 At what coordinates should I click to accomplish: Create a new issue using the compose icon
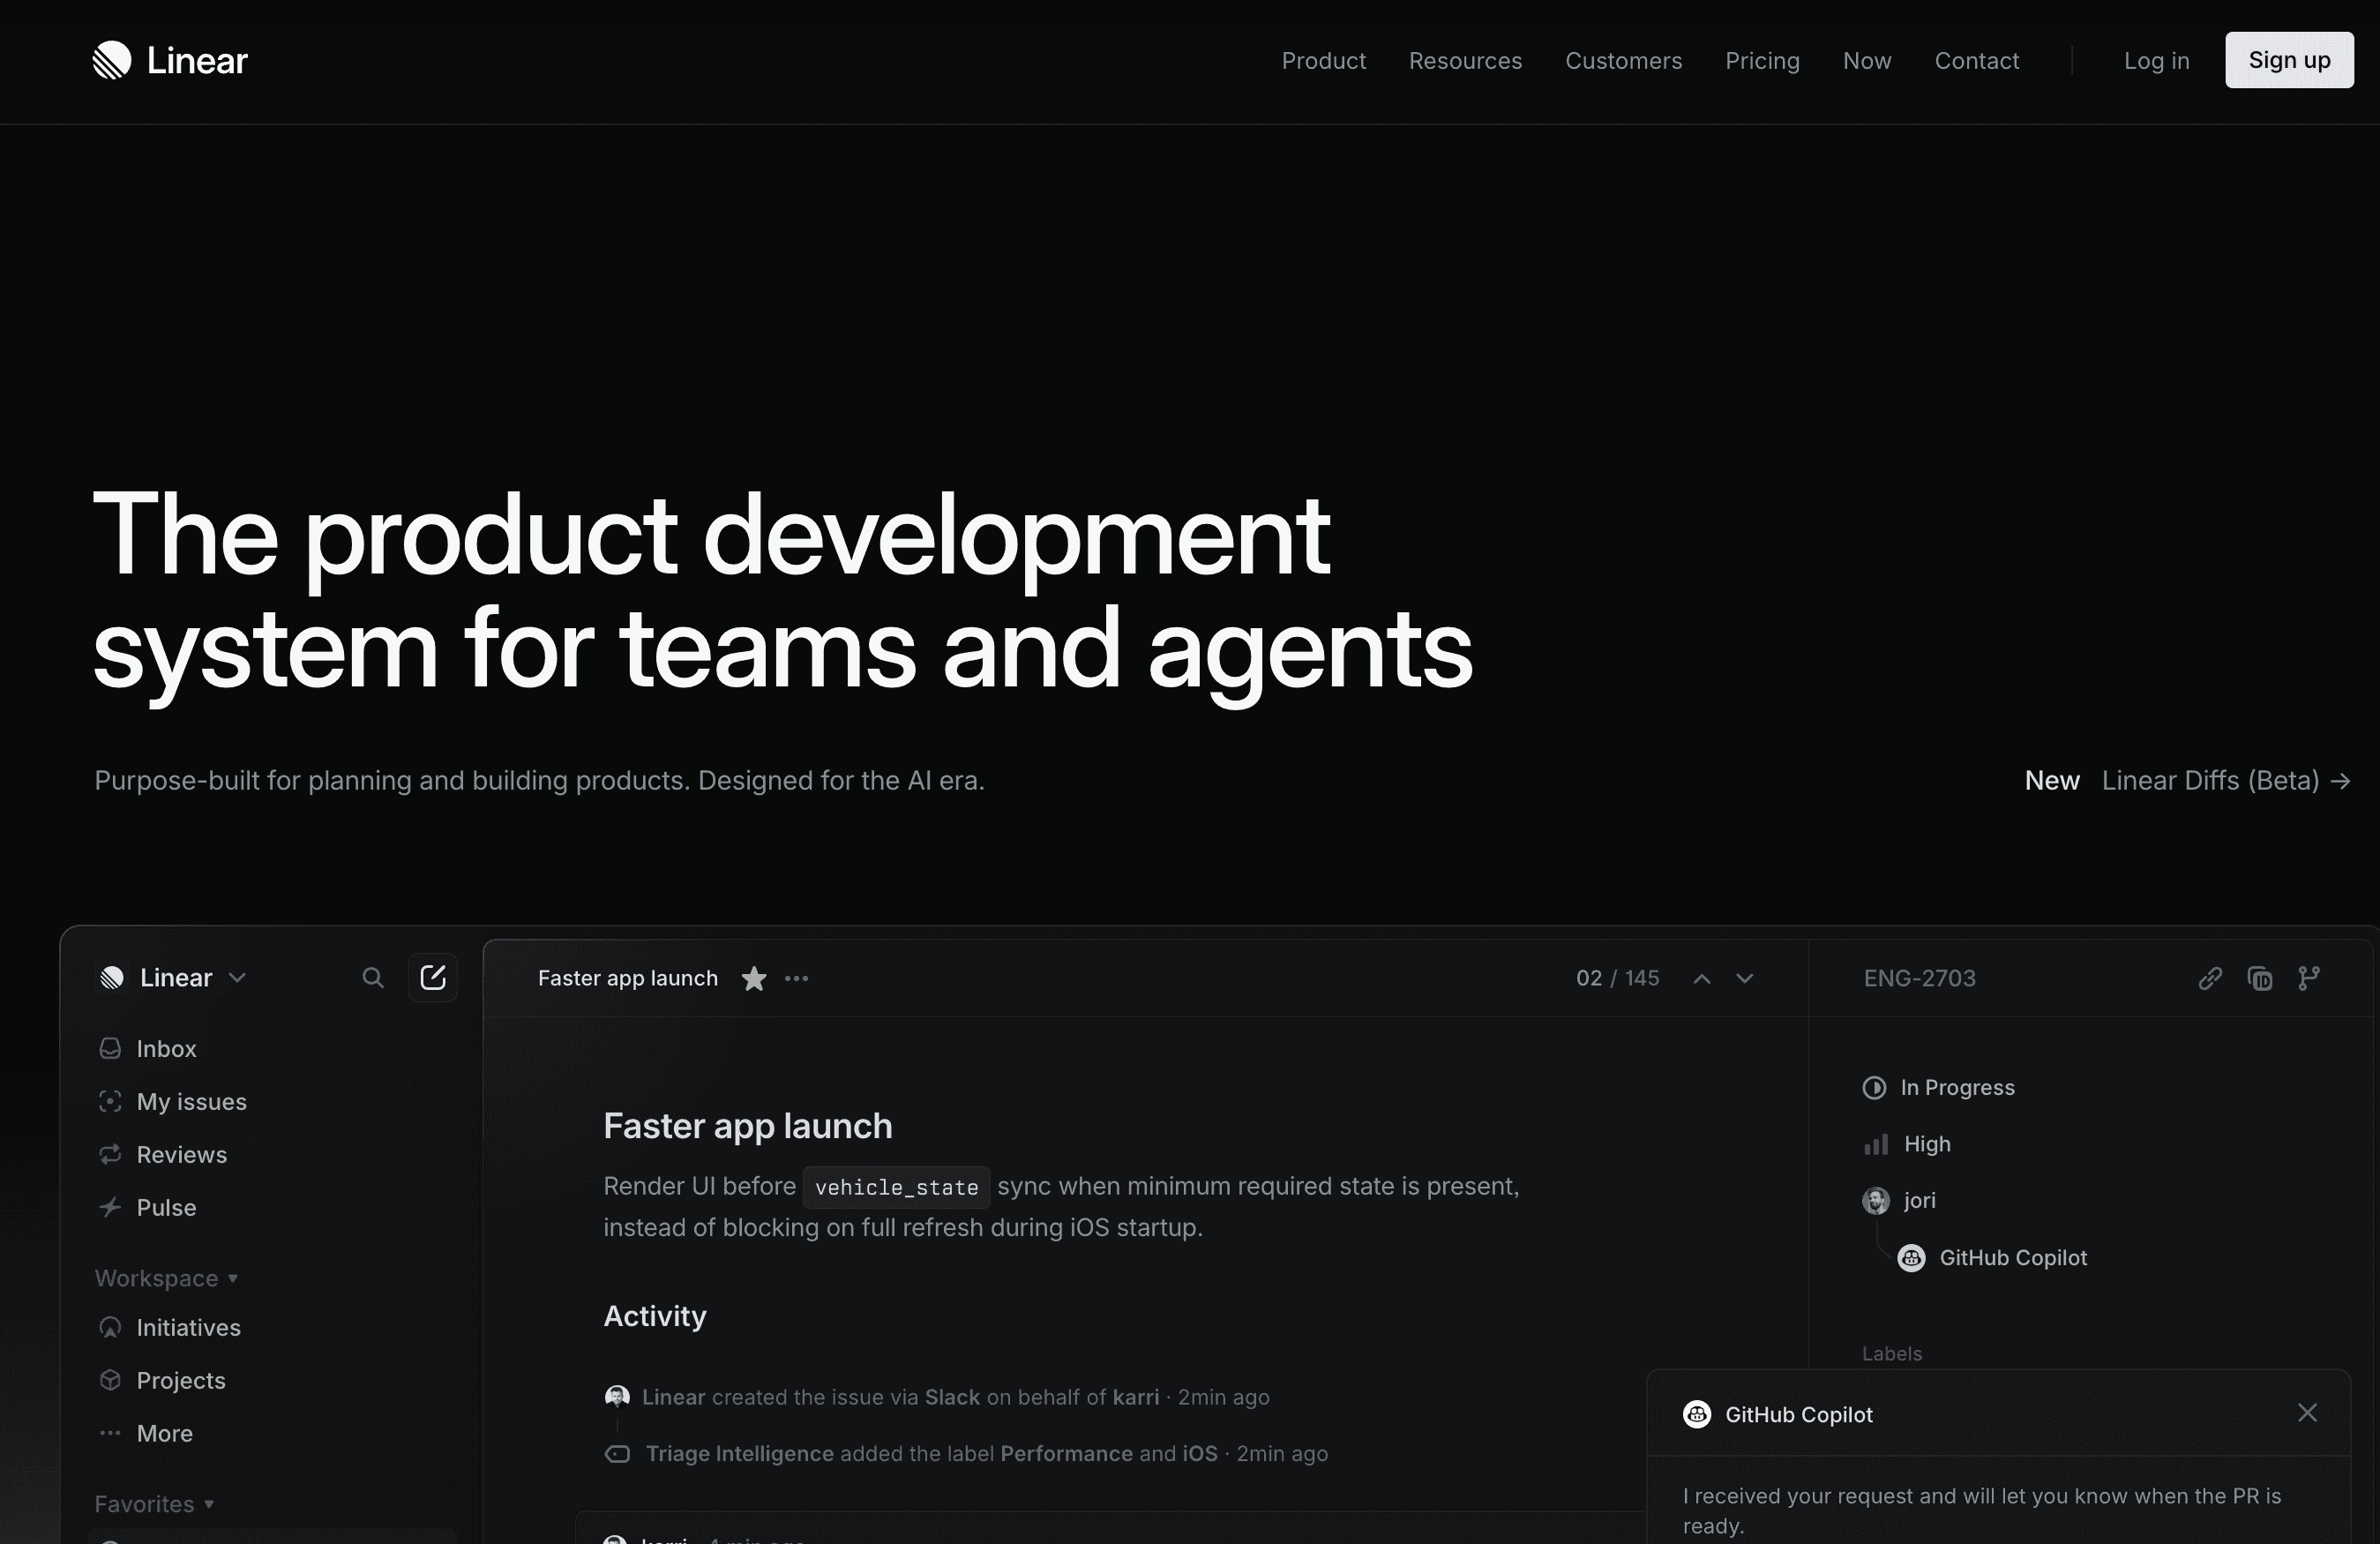click(433, 977)
